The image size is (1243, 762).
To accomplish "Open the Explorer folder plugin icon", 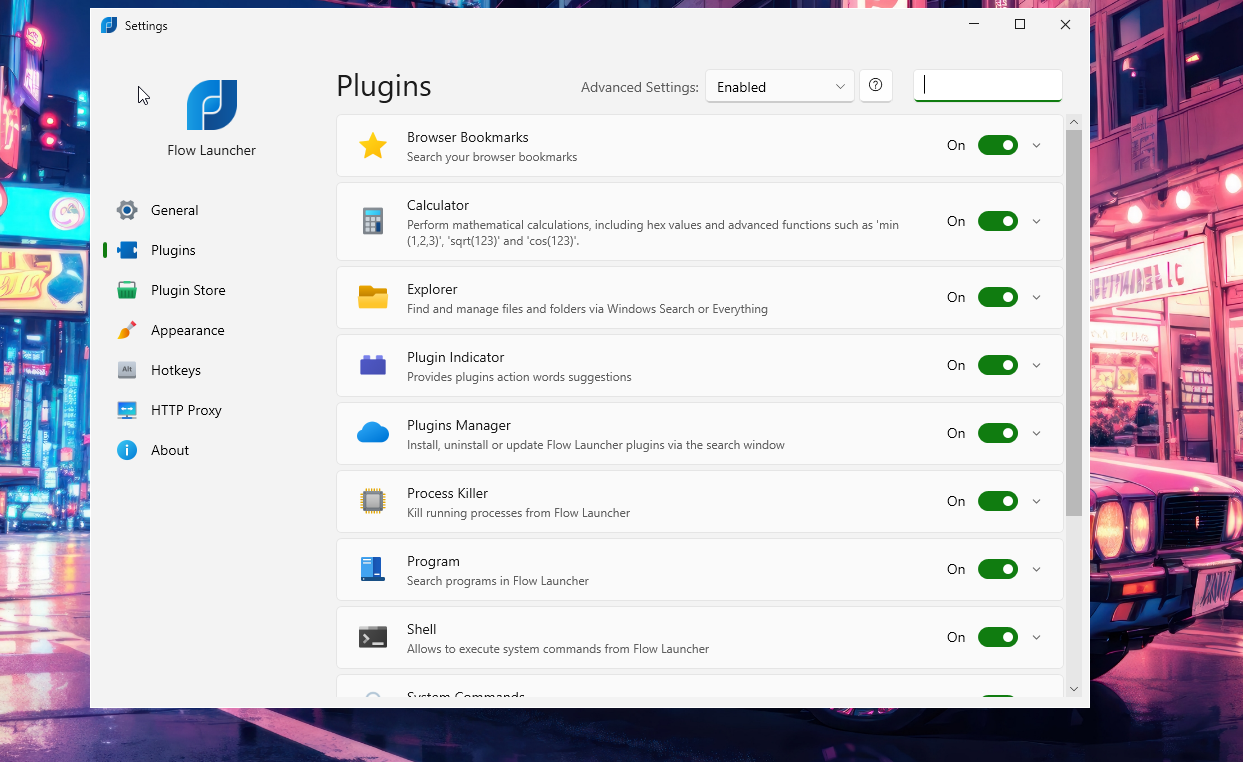I will point(372,297).
